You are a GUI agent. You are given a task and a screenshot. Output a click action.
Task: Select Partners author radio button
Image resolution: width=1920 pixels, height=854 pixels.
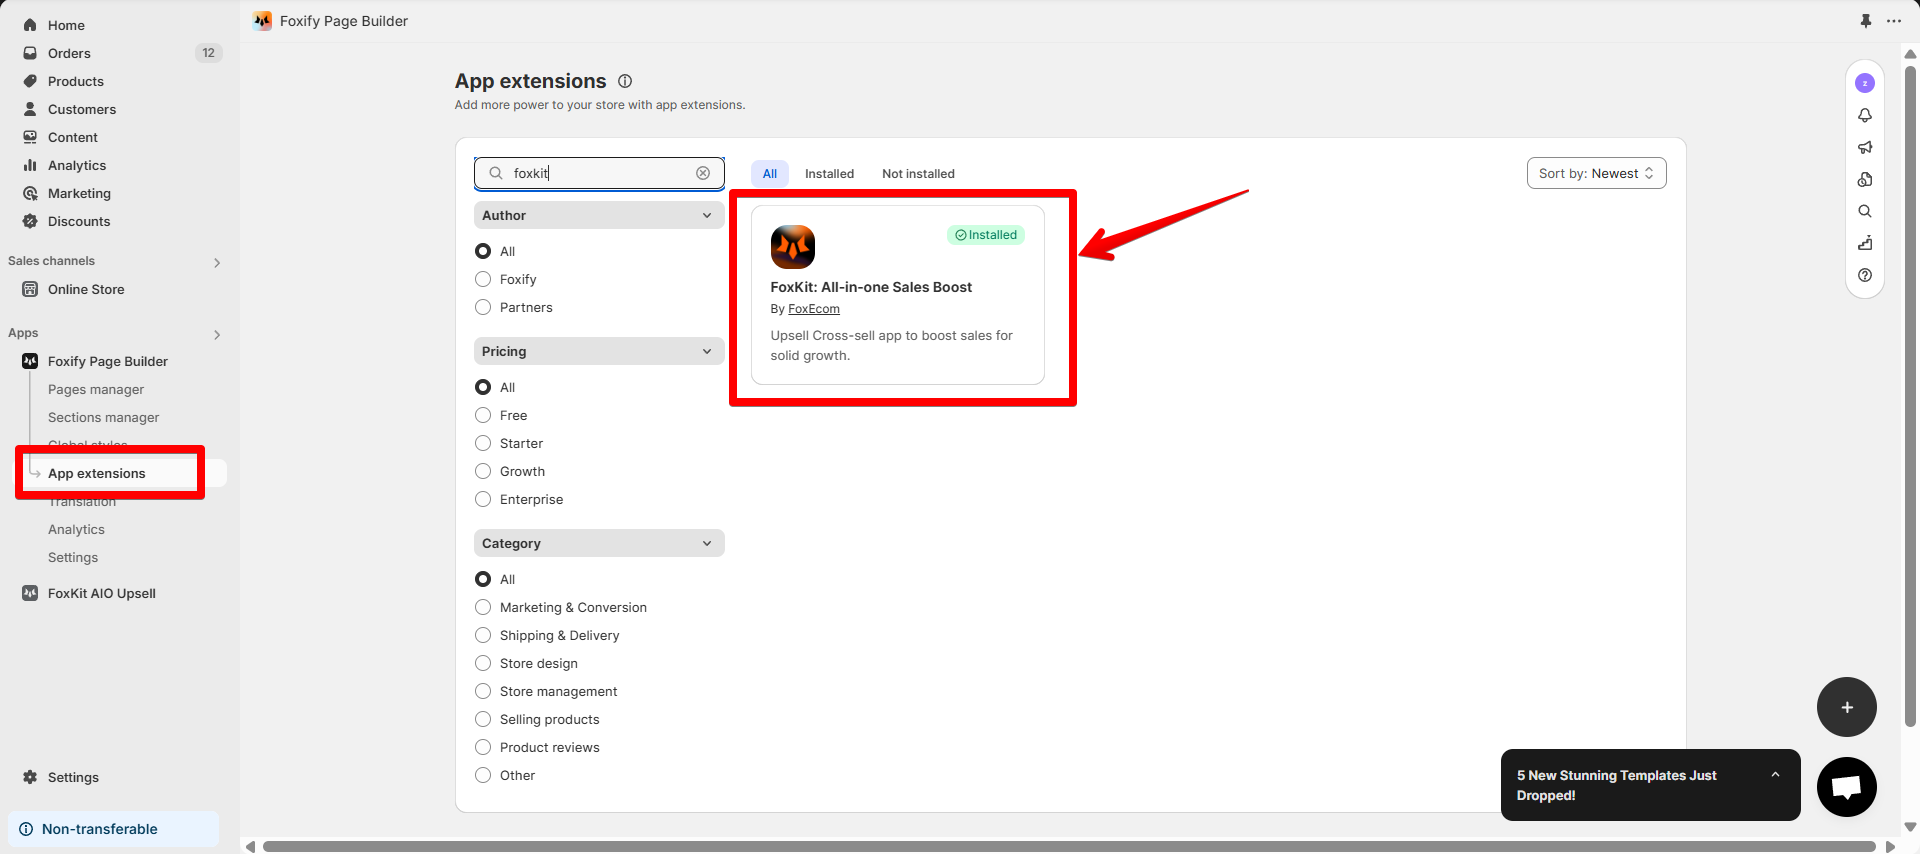(483, 307)
